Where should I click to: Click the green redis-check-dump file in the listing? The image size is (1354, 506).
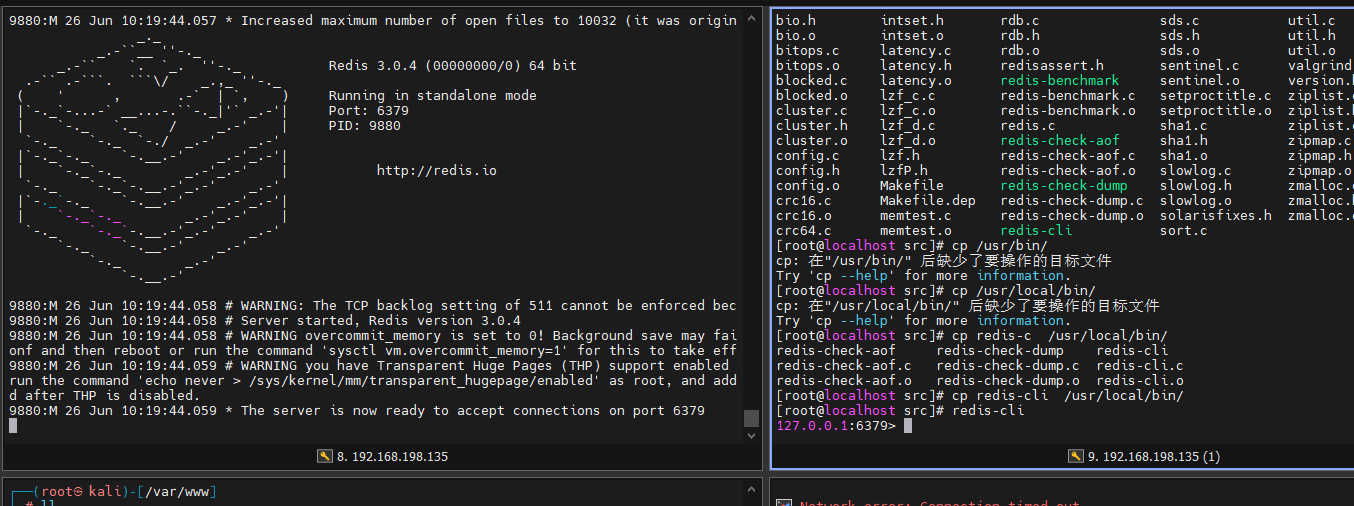click(x=1064, y=186)
